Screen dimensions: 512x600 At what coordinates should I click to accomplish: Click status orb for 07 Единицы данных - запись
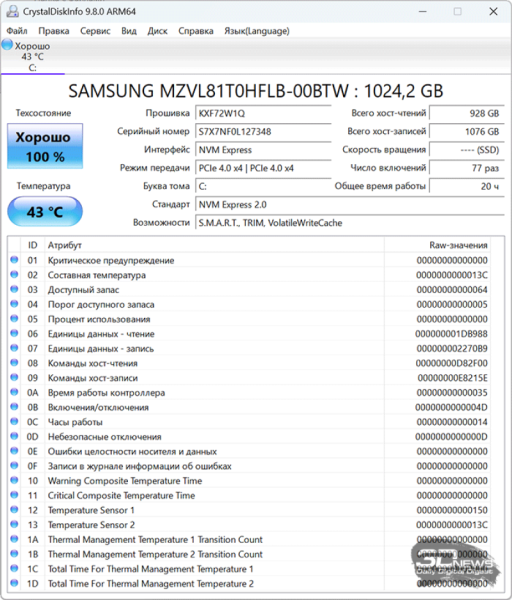click(14, 348)
